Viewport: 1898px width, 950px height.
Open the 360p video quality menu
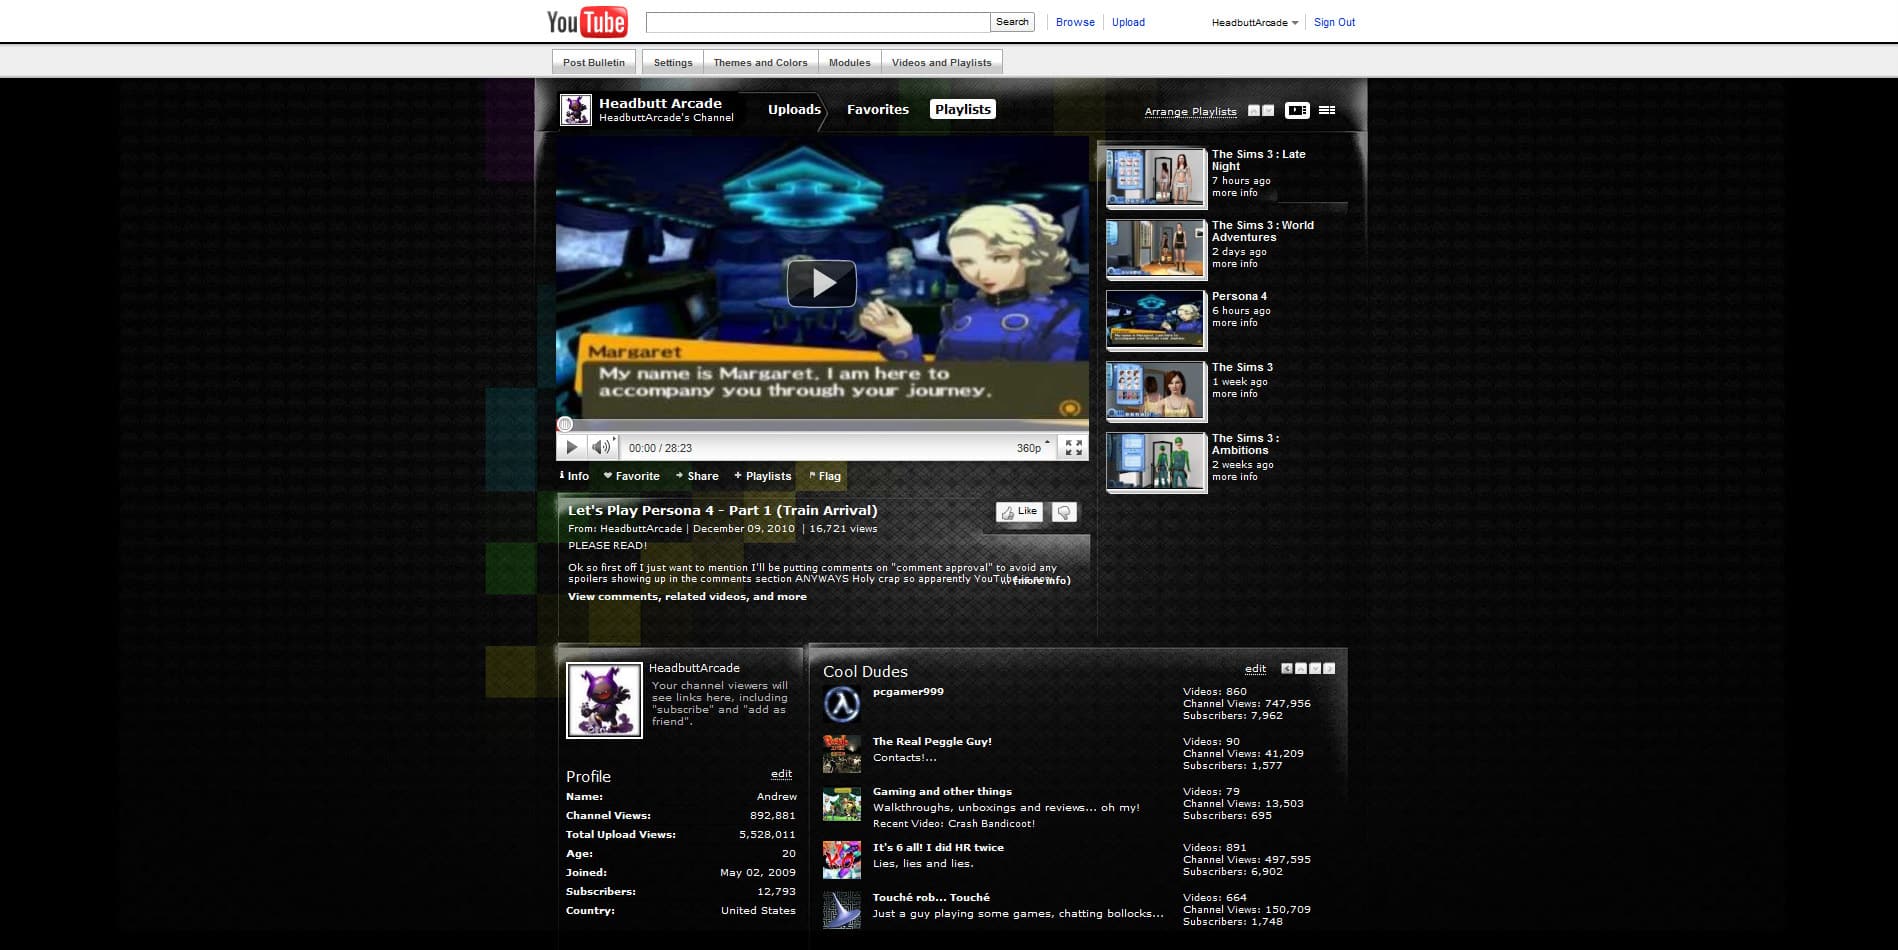[x=1033, y=448]
